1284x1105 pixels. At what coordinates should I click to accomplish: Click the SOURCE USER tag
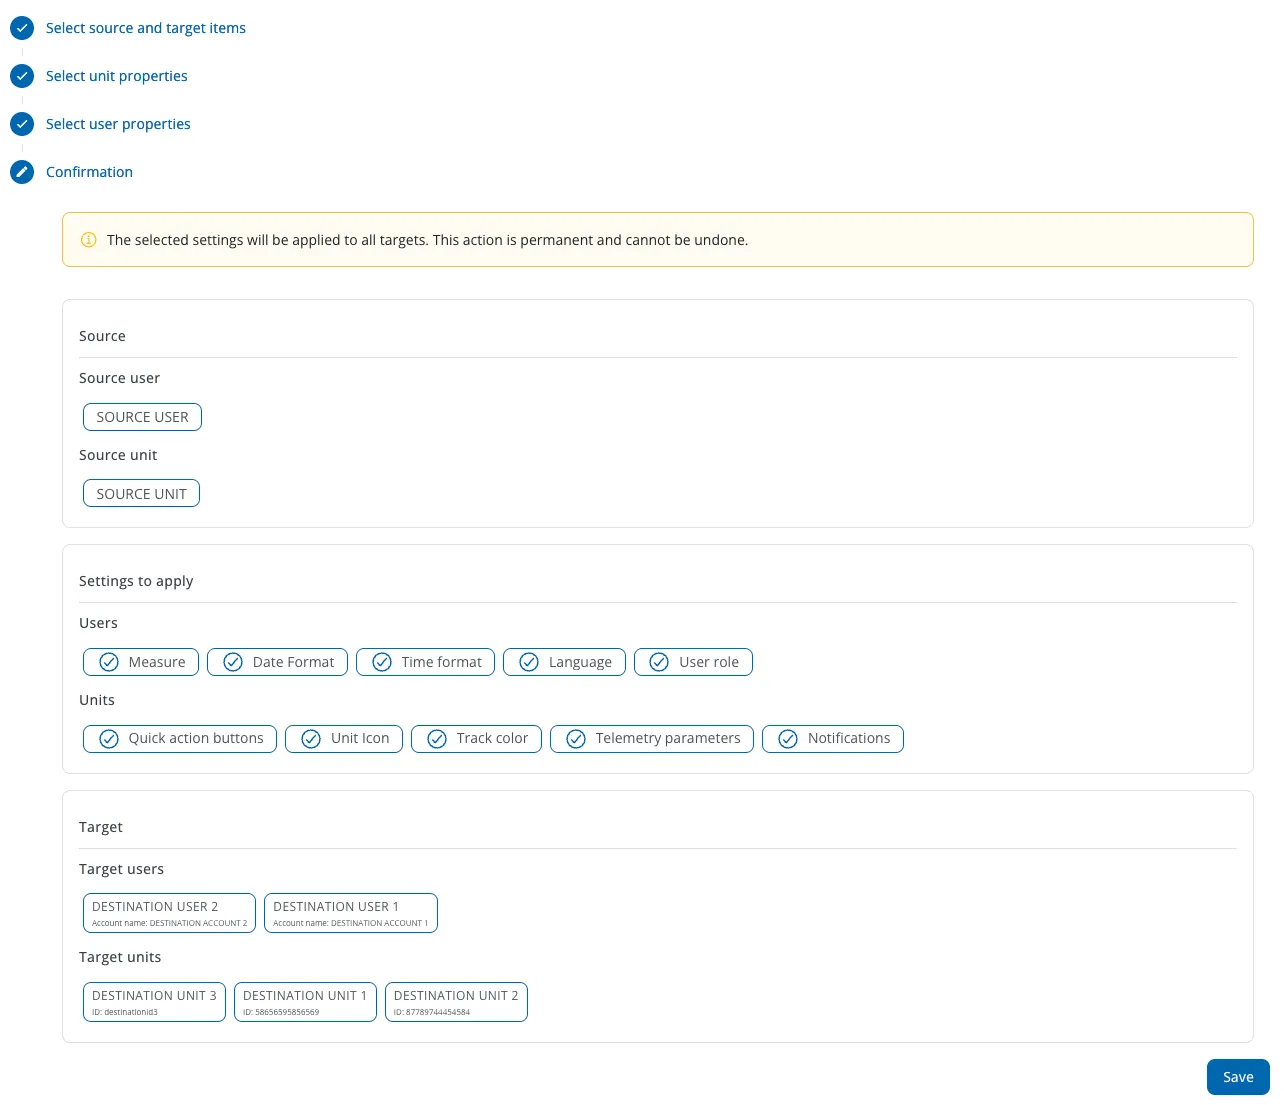(x=142, y=417)
